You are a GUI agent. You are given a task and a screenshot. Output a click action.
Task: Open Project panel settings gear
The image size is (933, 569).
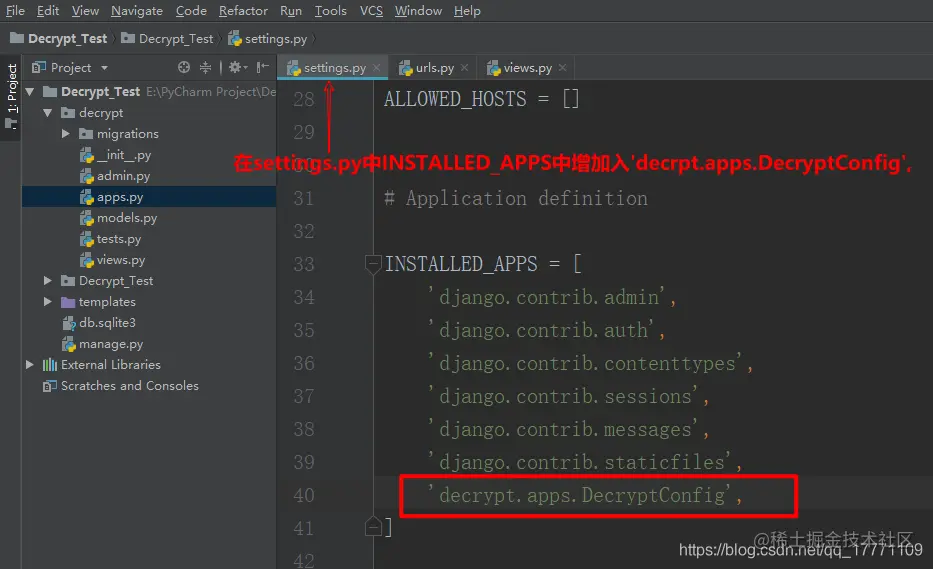[x=237, y=67]
